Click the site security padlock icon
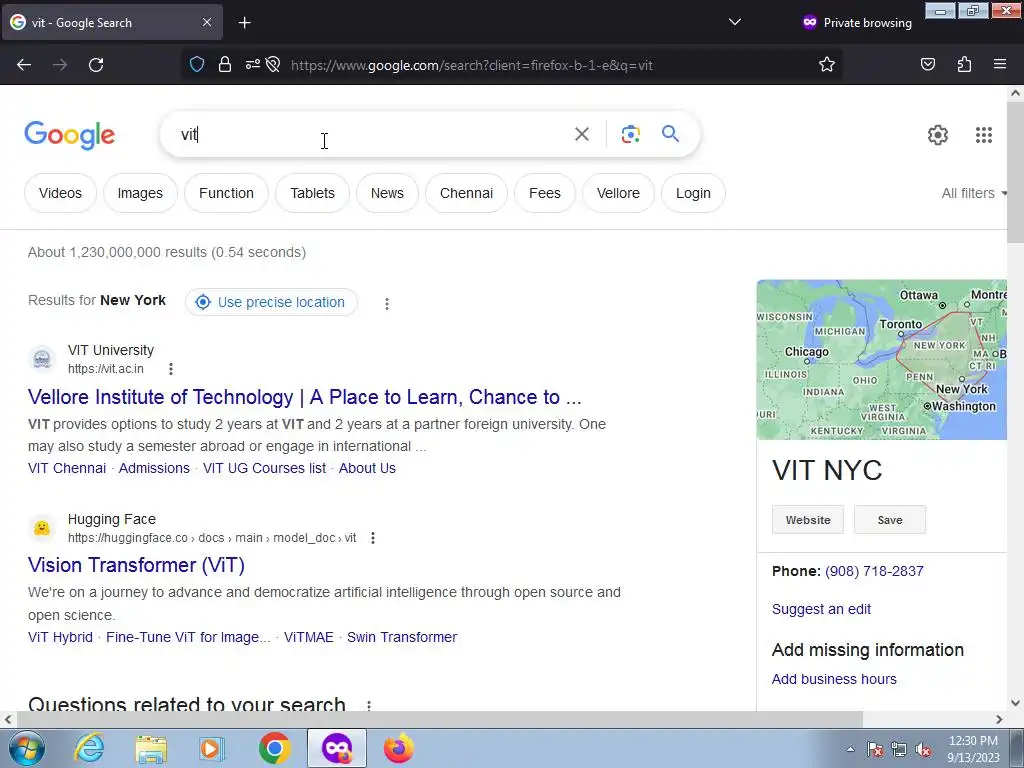Image resolution: width=1024 pixels, height=768 pixels. [x=225, y=65]
